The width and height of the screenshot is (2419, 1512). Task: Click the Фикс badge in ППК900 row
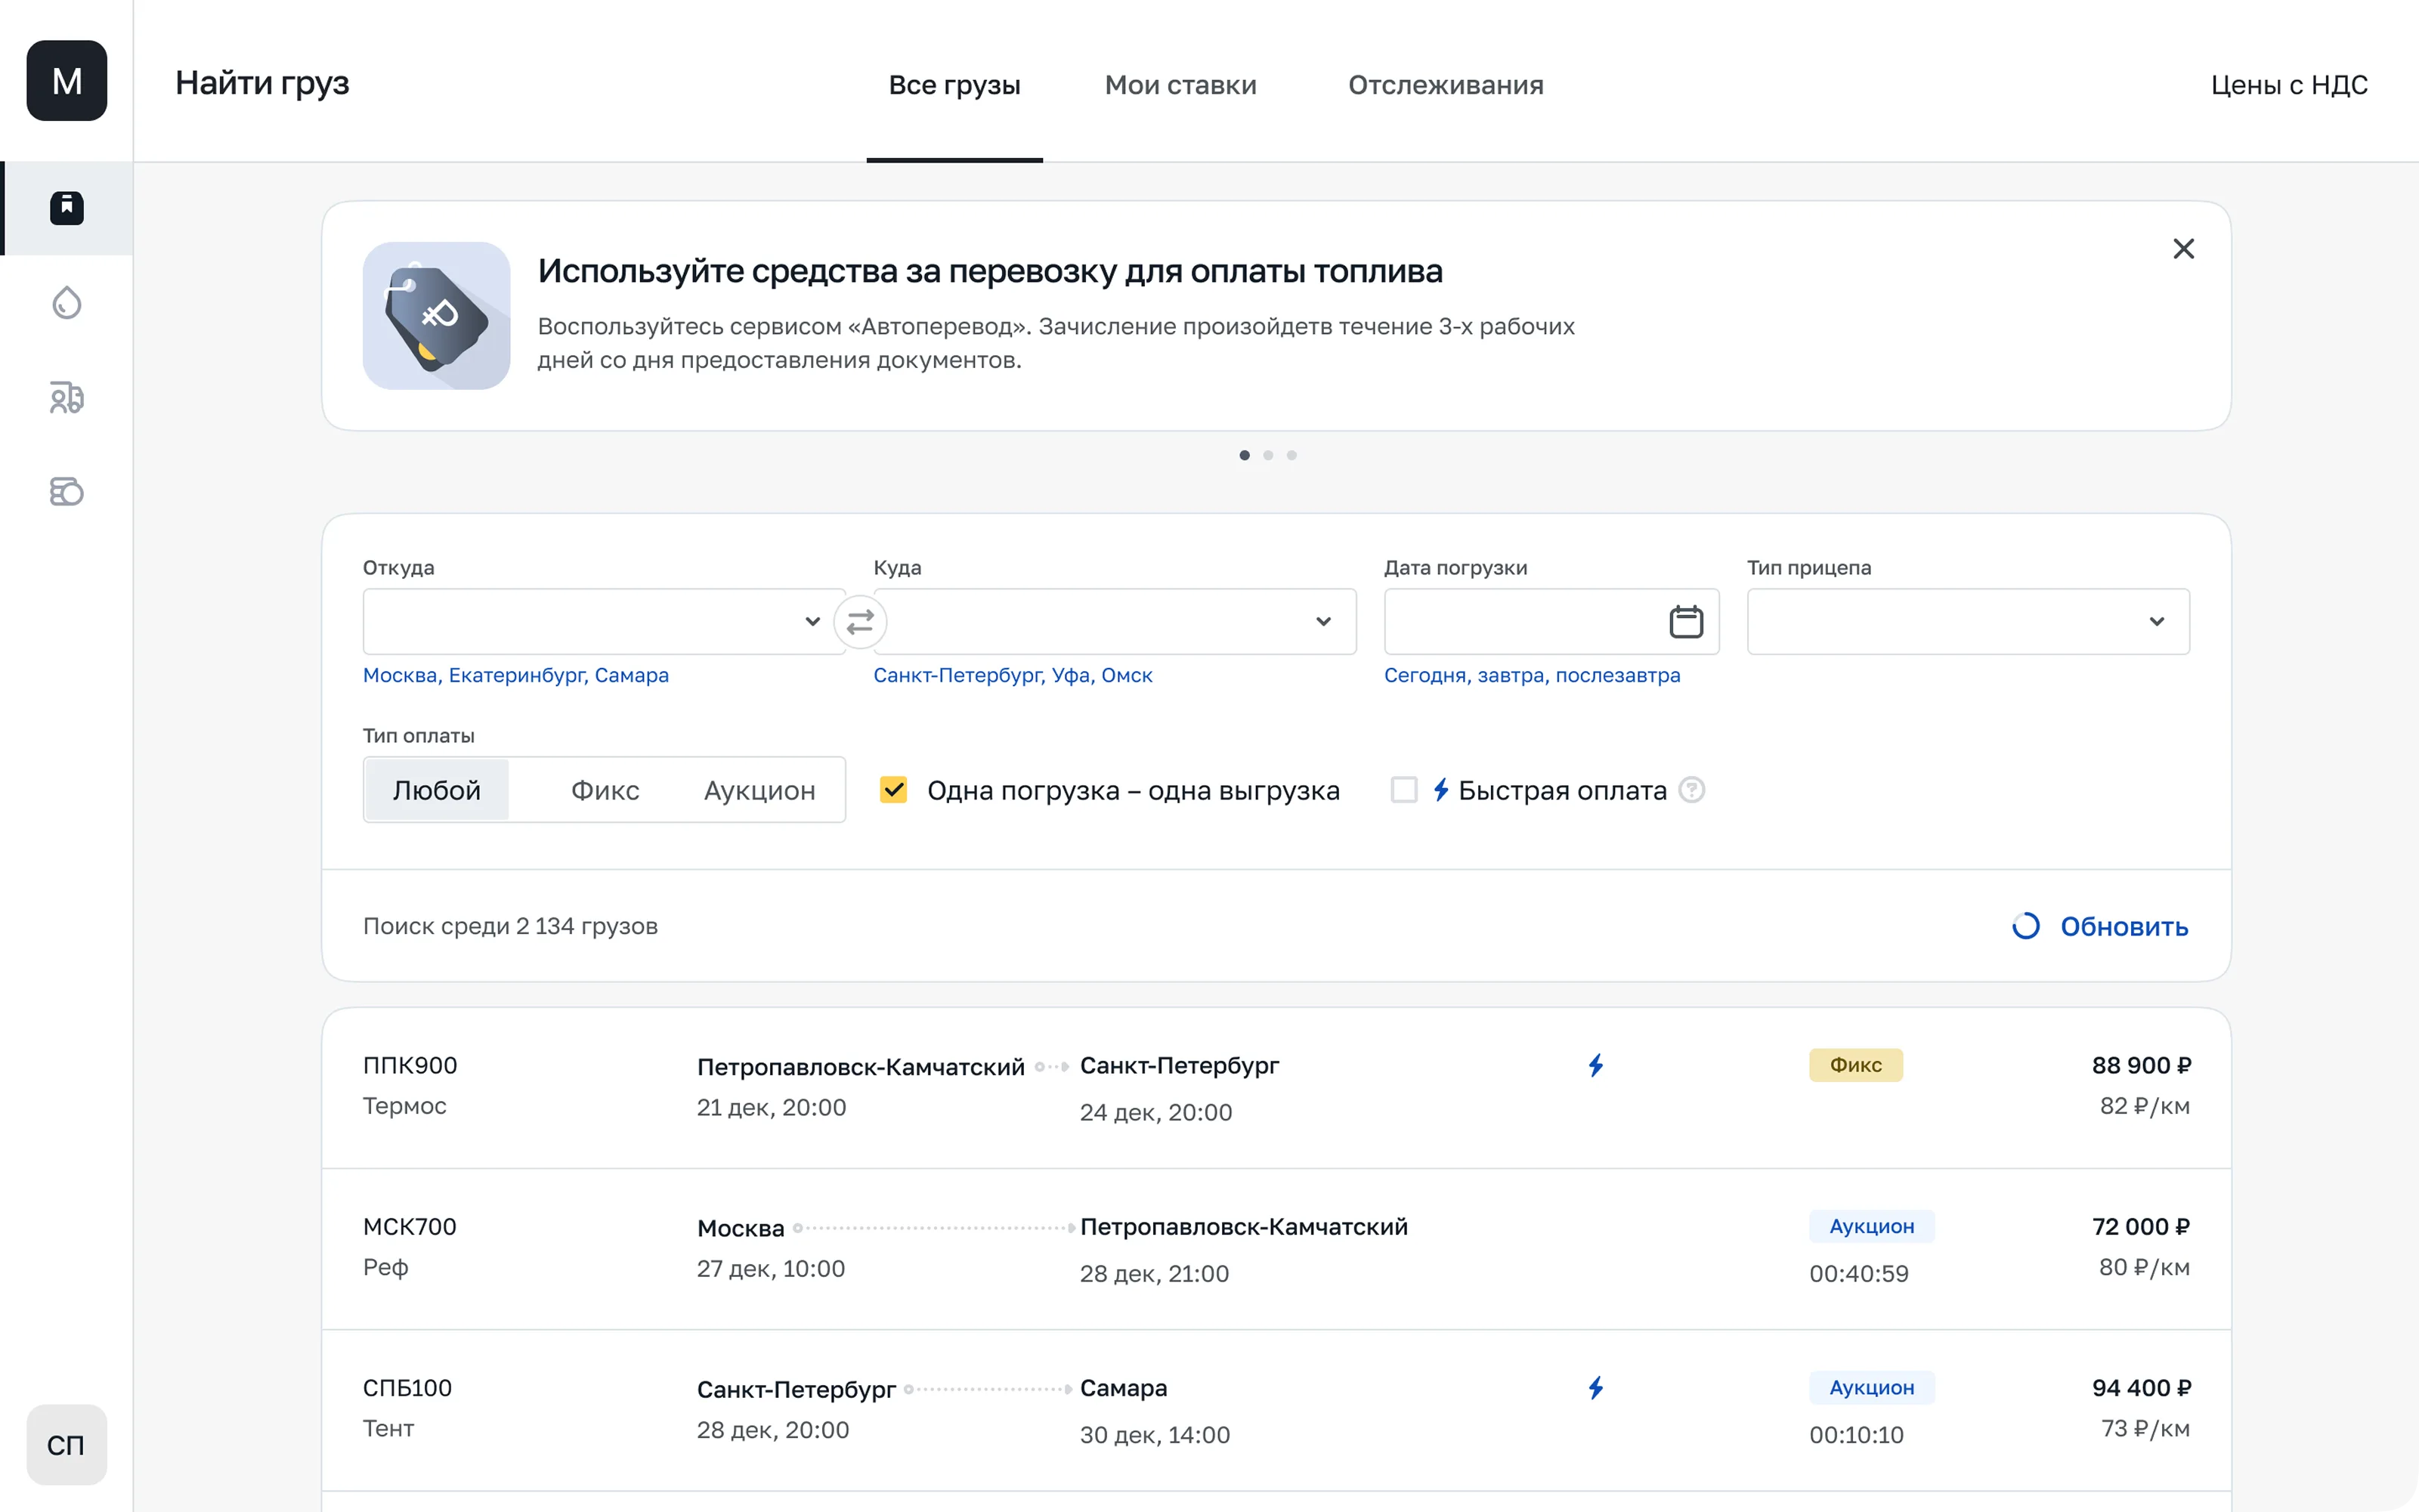[1855, 1065]
